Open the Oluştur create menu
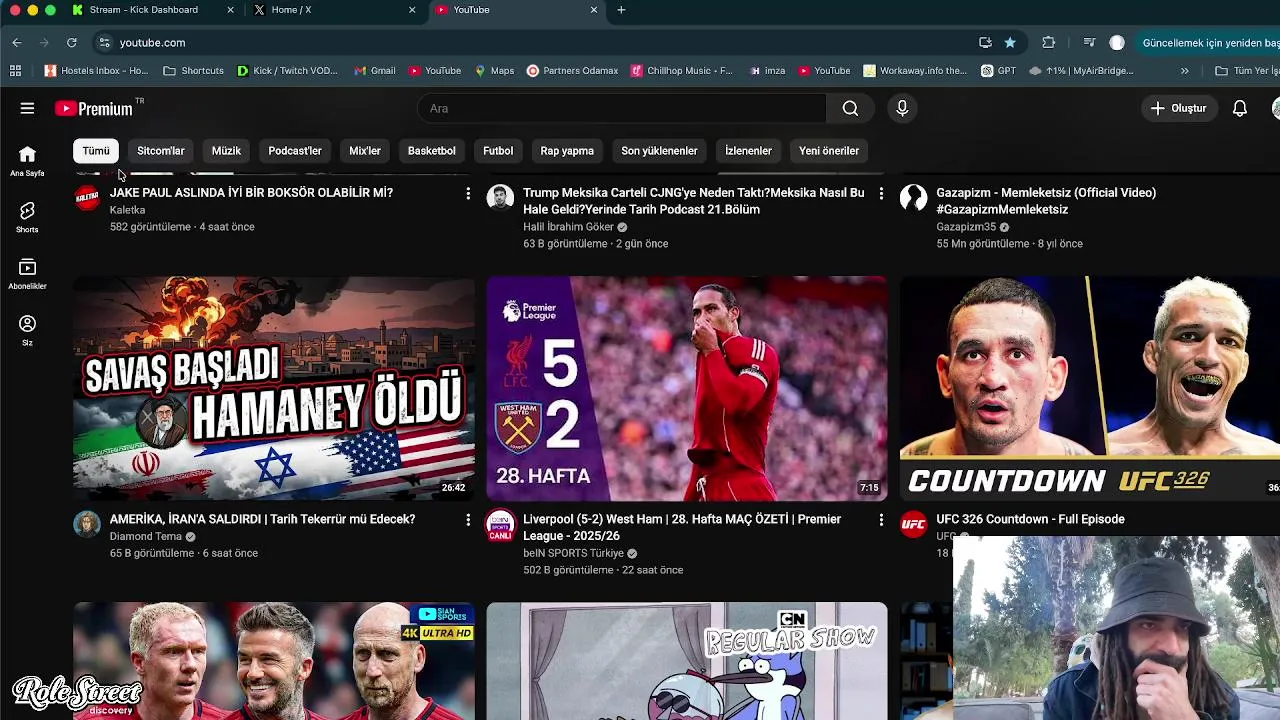The width and height of the screenshot is (1280, 720). click(x=1179, y=108)
